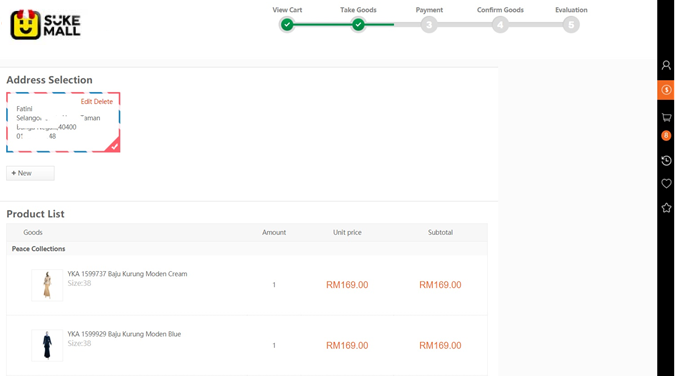Edit the Fatini address
Image resolution: width=676 pixels, height=376 pixels.
86,102
